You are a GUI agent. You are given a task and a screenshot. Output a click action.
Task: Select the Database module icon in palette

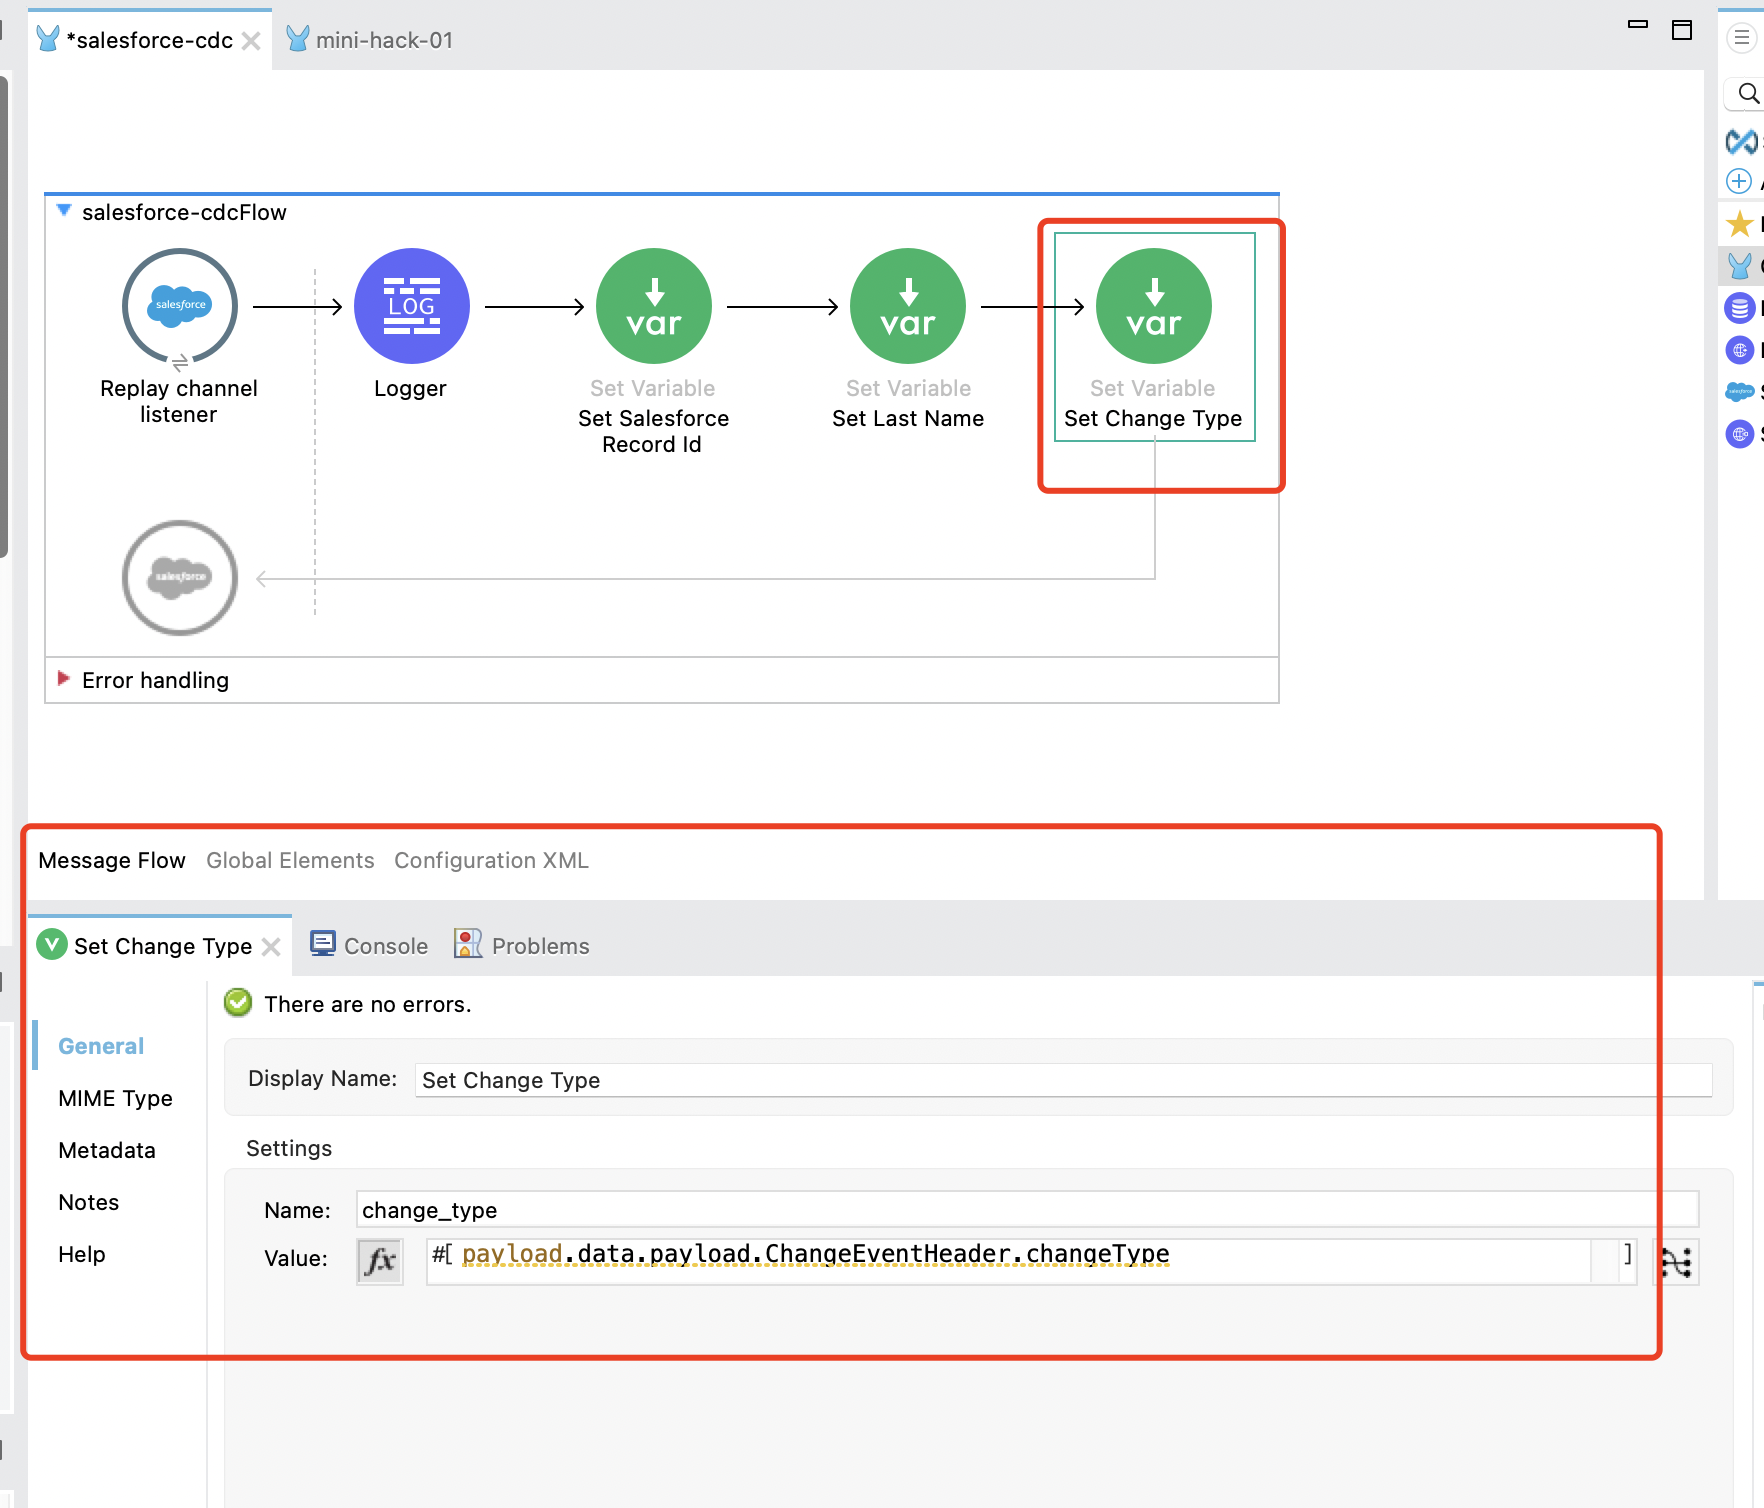click(1740, 308)
